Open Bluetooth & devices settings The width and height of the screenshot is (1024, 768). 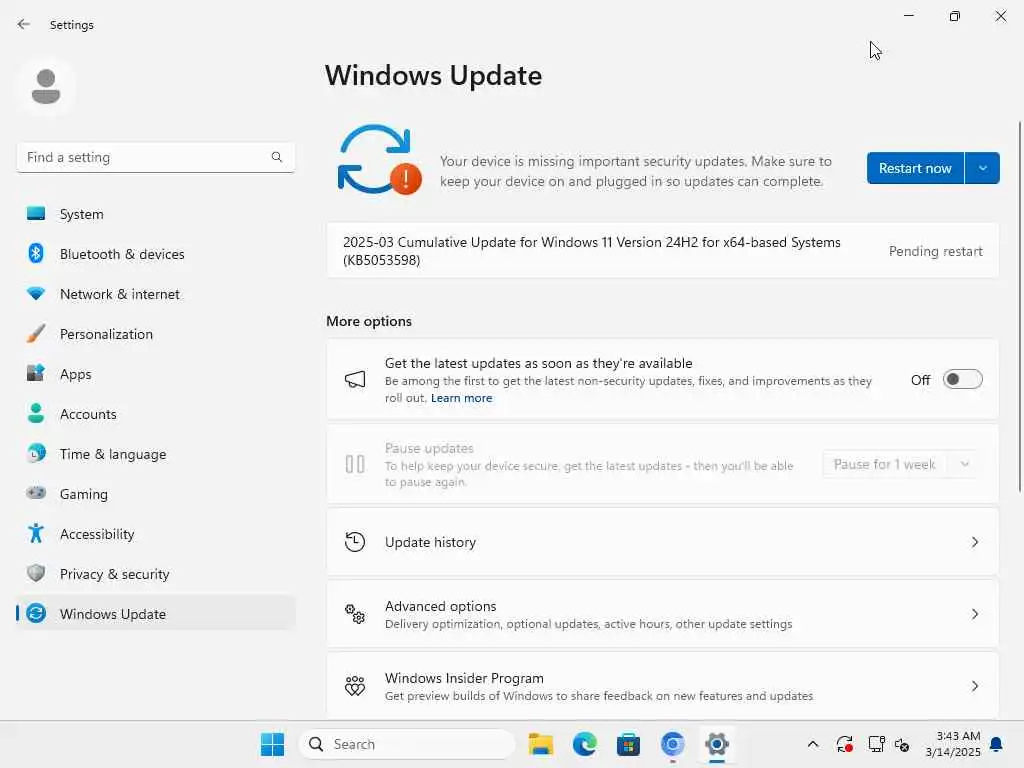point(156,253)
